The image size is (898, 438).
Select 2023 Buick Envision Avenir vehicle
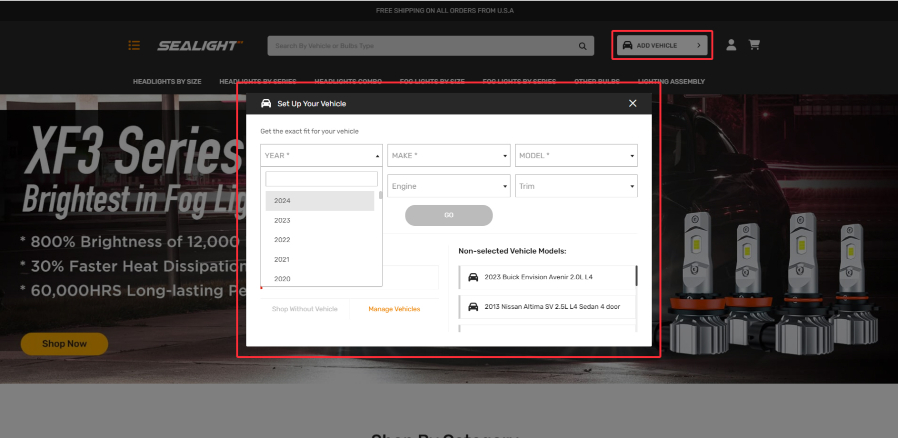(x=547, y=277)
